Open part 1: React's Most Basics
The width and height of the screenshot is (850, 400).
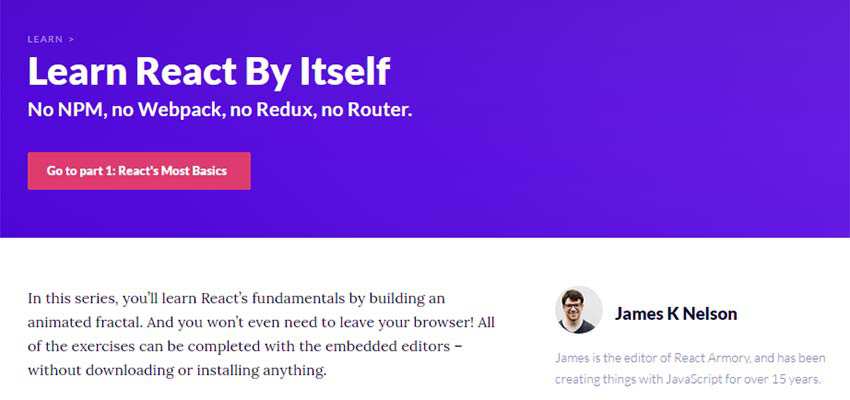pos(139,171)
